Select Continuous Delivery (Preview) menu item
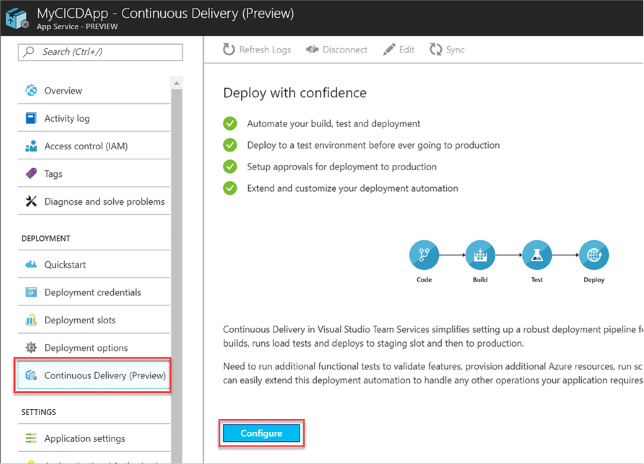The image size is (644, 464). tap(93, 375)
